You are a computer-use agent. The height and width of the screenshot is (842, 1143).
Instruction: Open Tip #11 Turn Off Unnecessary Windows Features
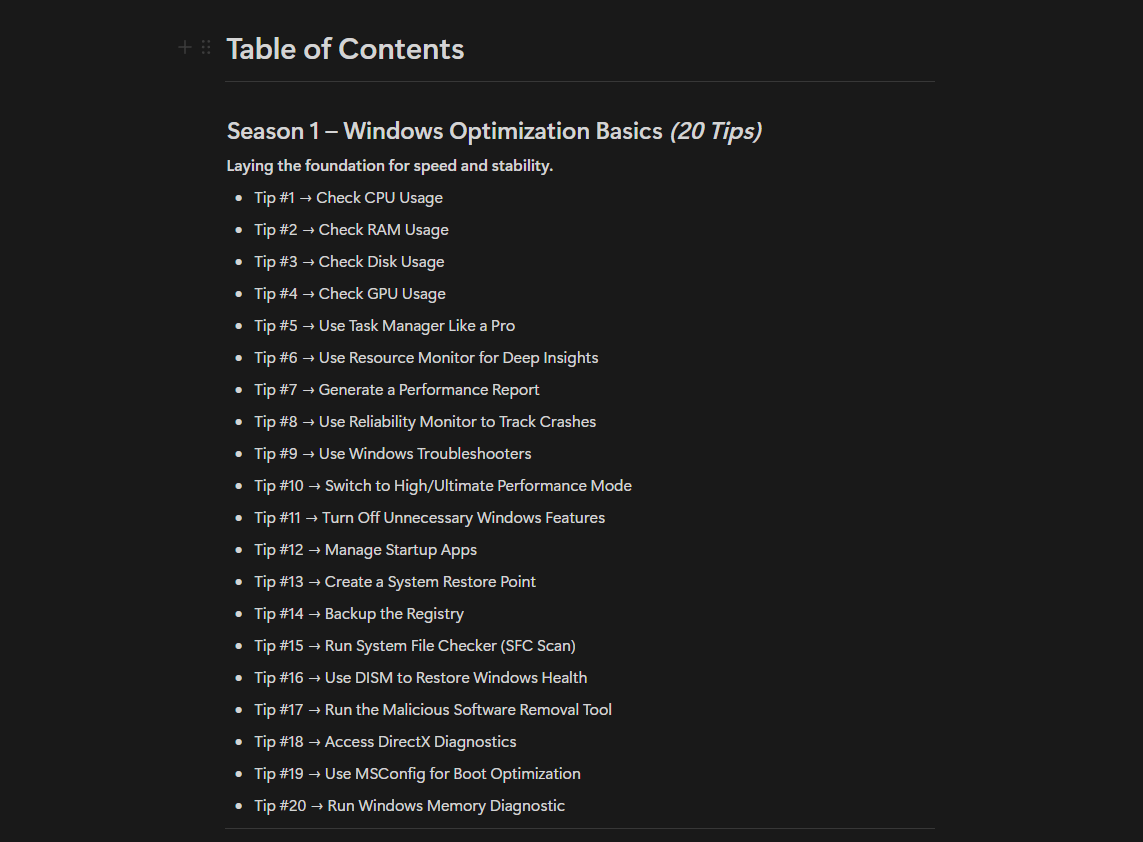429,518
